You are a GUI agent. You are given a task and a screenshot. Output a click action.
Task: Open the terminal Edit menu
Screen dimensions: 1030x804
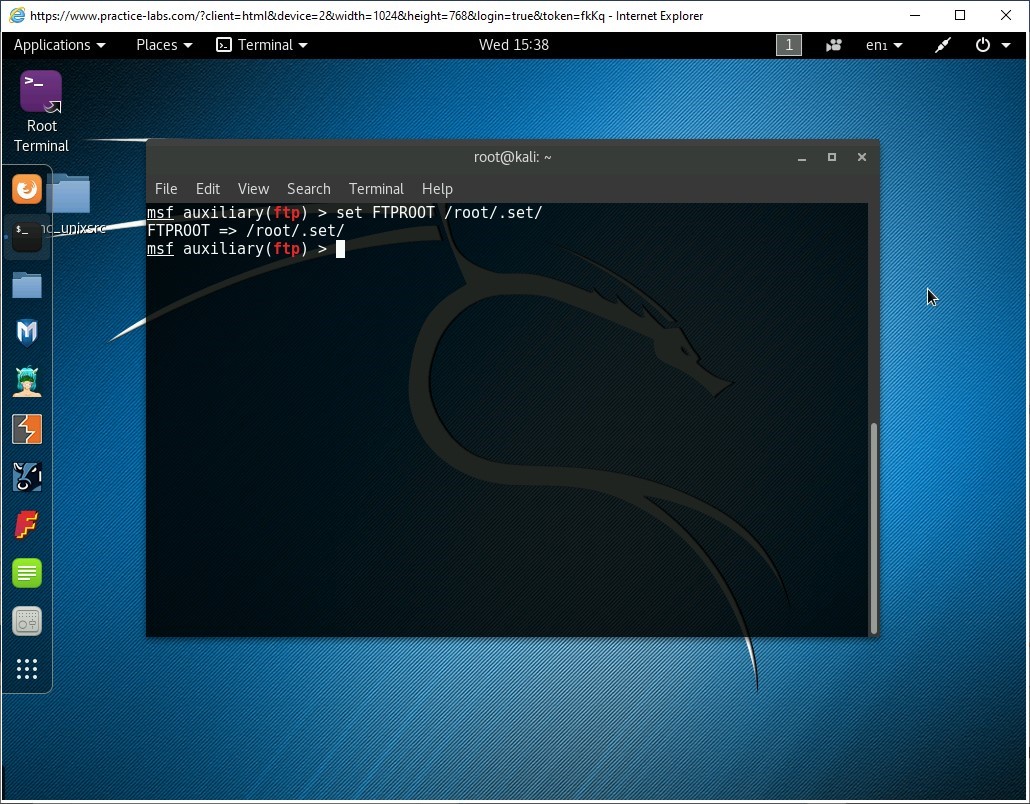point(208,189)
